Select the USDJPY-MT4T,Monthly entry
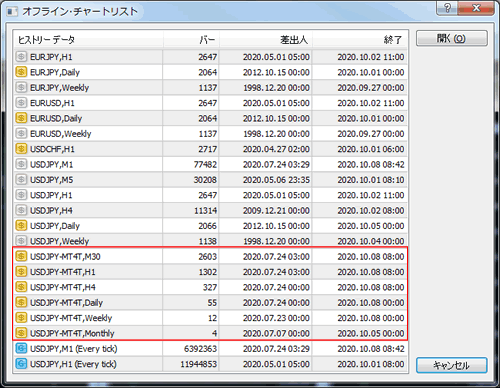500x388 pixels. coord(72,333)
